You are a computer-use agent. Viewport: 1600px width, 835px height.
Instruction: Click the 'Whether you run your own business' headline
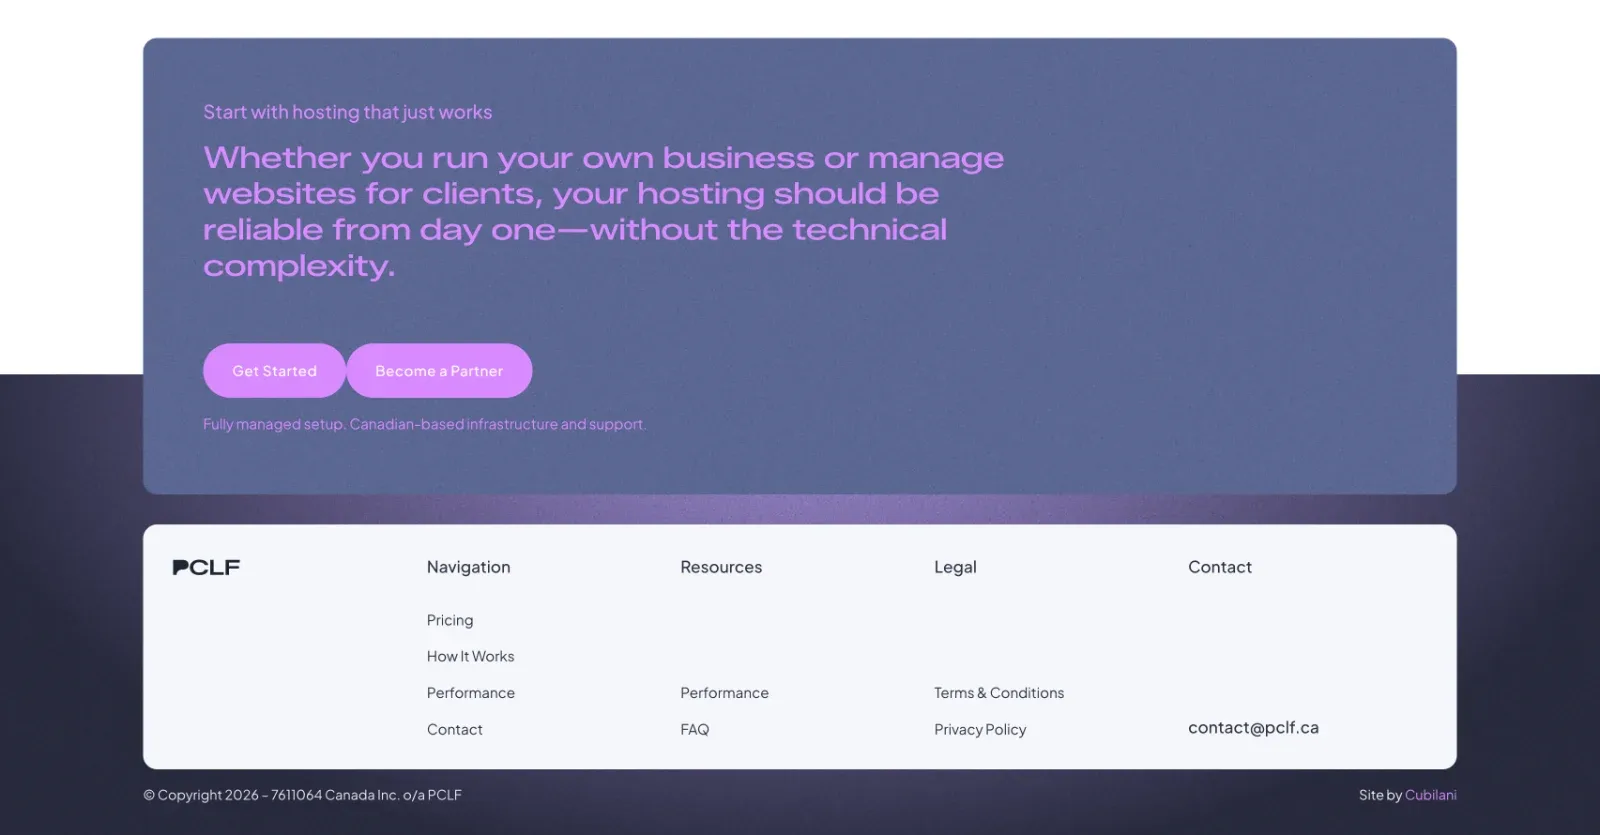pyautogui.click(x=603, y=211)
